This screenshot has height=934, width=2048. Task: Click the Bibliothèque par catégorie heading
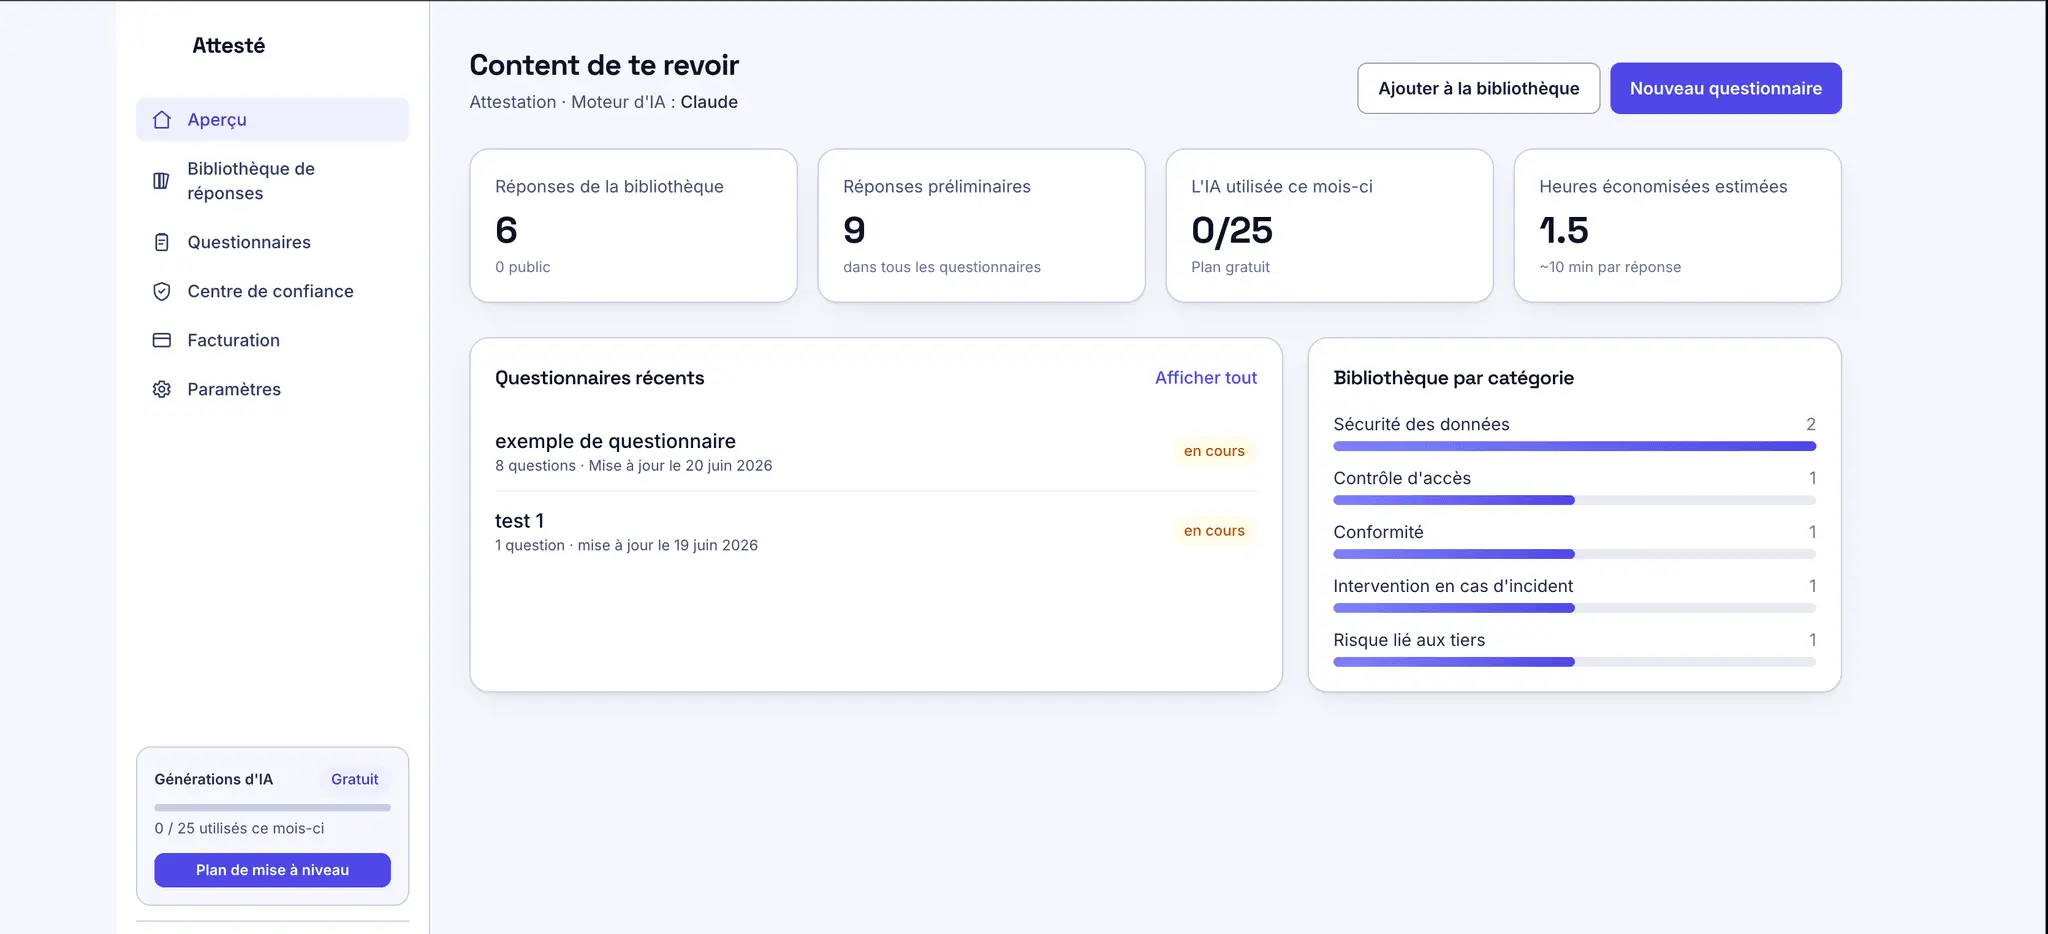1453,378
